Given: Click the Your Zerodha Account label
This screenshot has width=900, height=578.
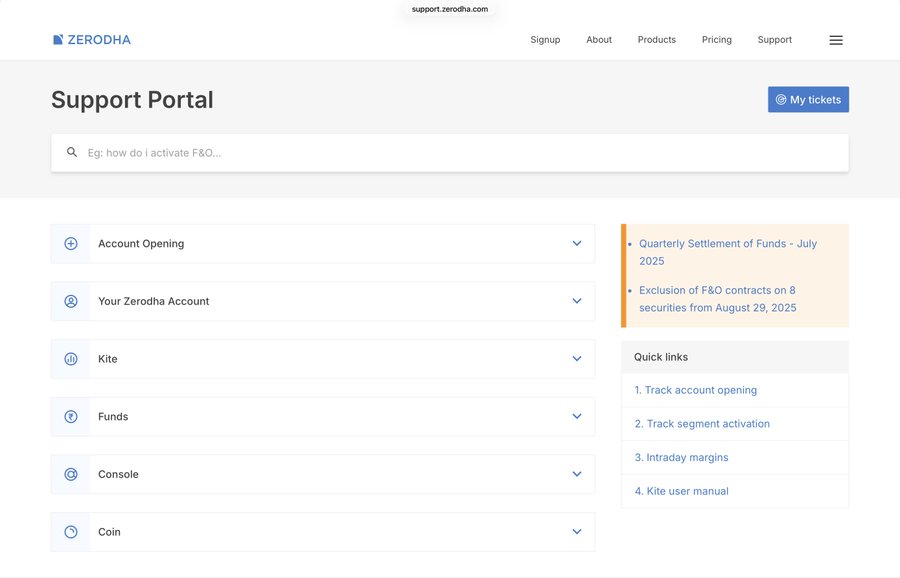Looking at the screenshot, I should click(153, 301).
